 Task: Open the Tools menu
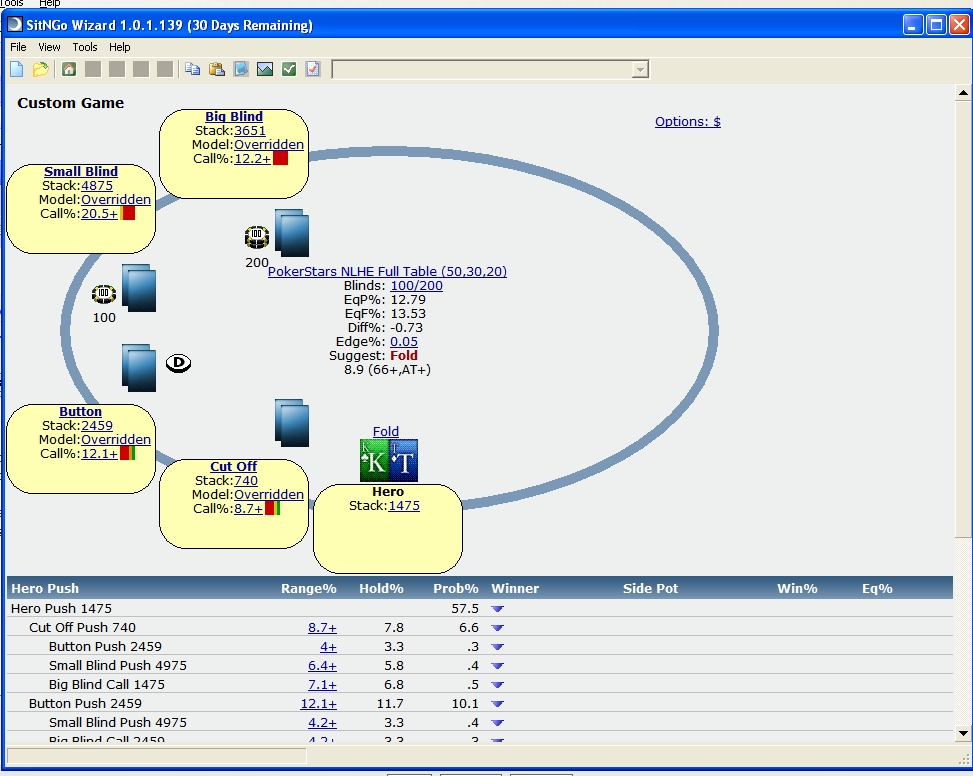pos(84,47)
